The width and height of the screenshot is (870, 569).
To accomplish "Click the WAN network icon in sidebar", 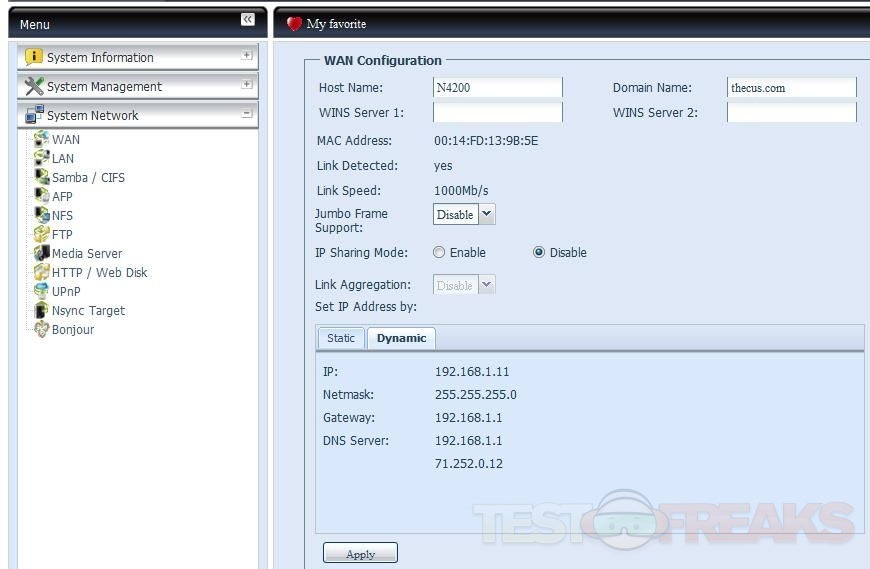I will 41,139.
